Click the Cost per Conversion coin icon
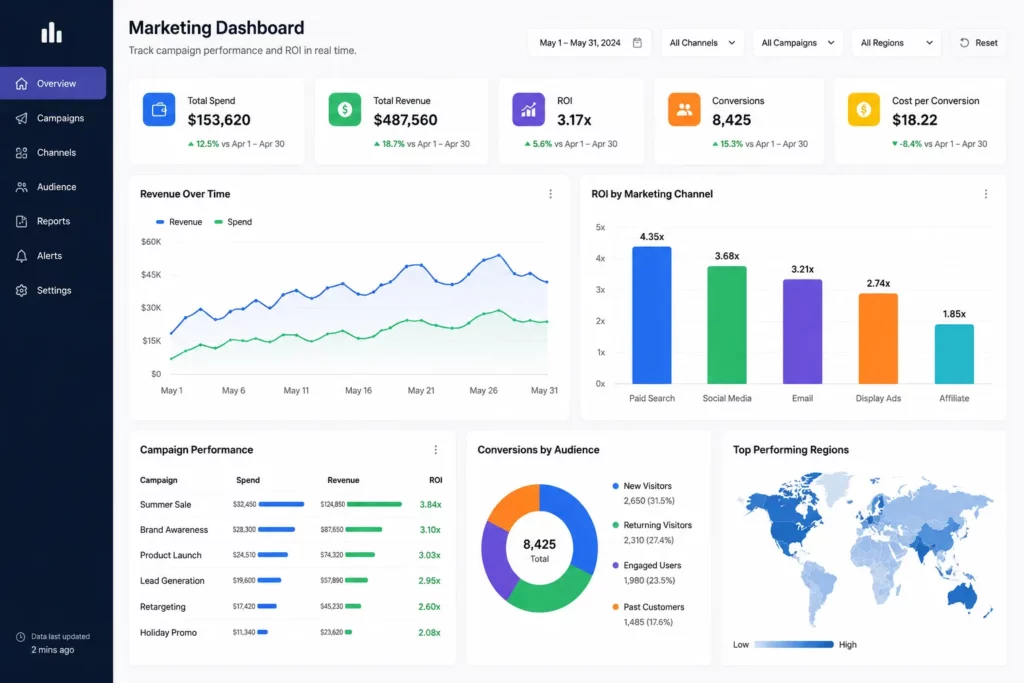Image resolution: width=1024 pixels, height=683 pixels. pyautogui.click(x=864, y=110)
